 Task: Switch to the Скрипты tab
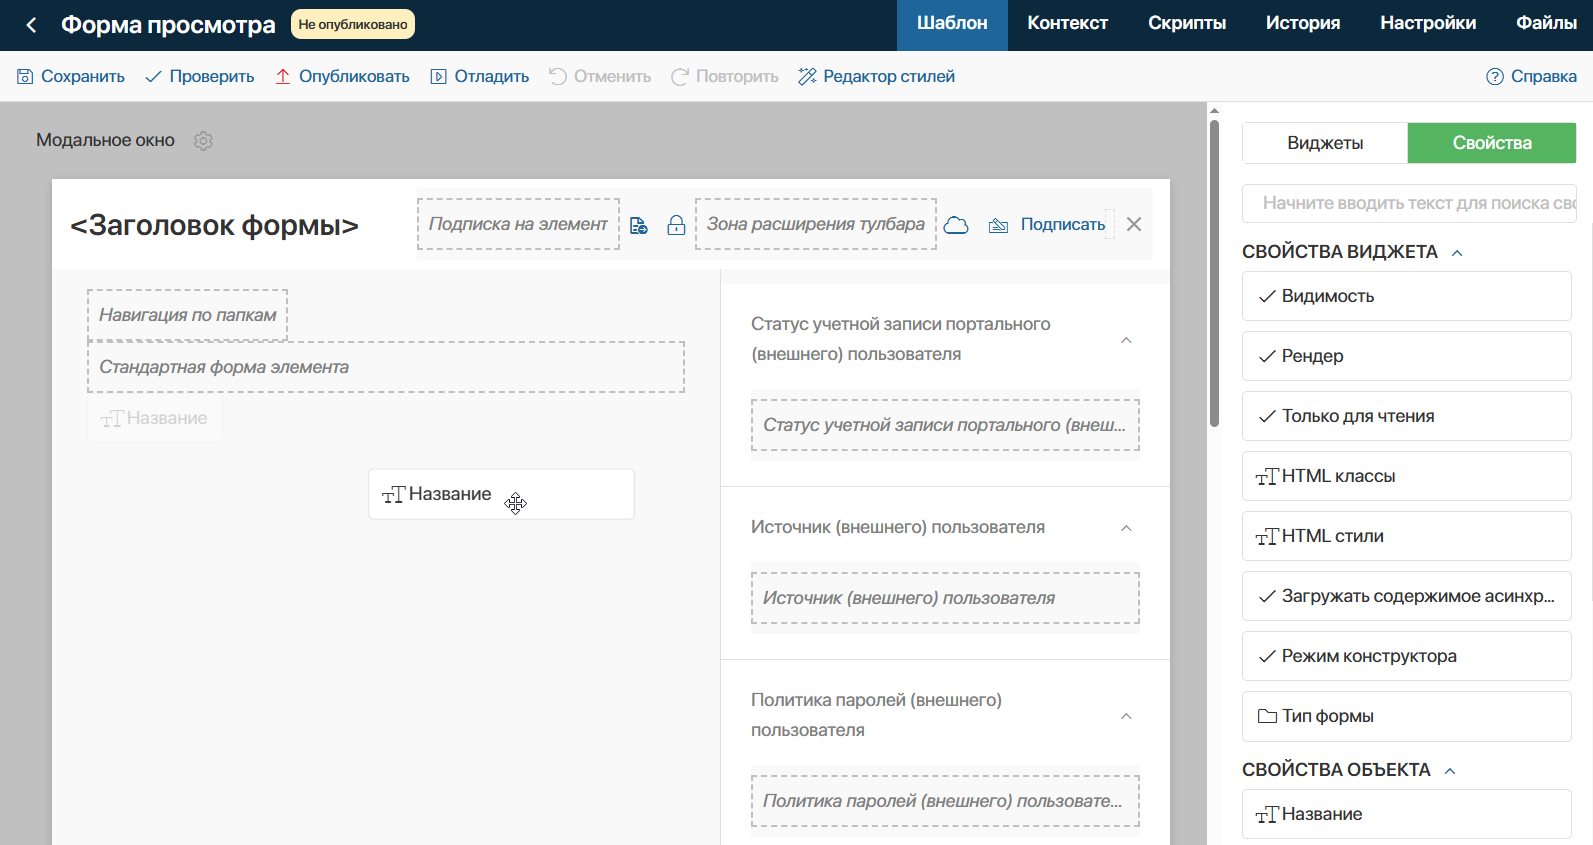[x=1187, y=25]
